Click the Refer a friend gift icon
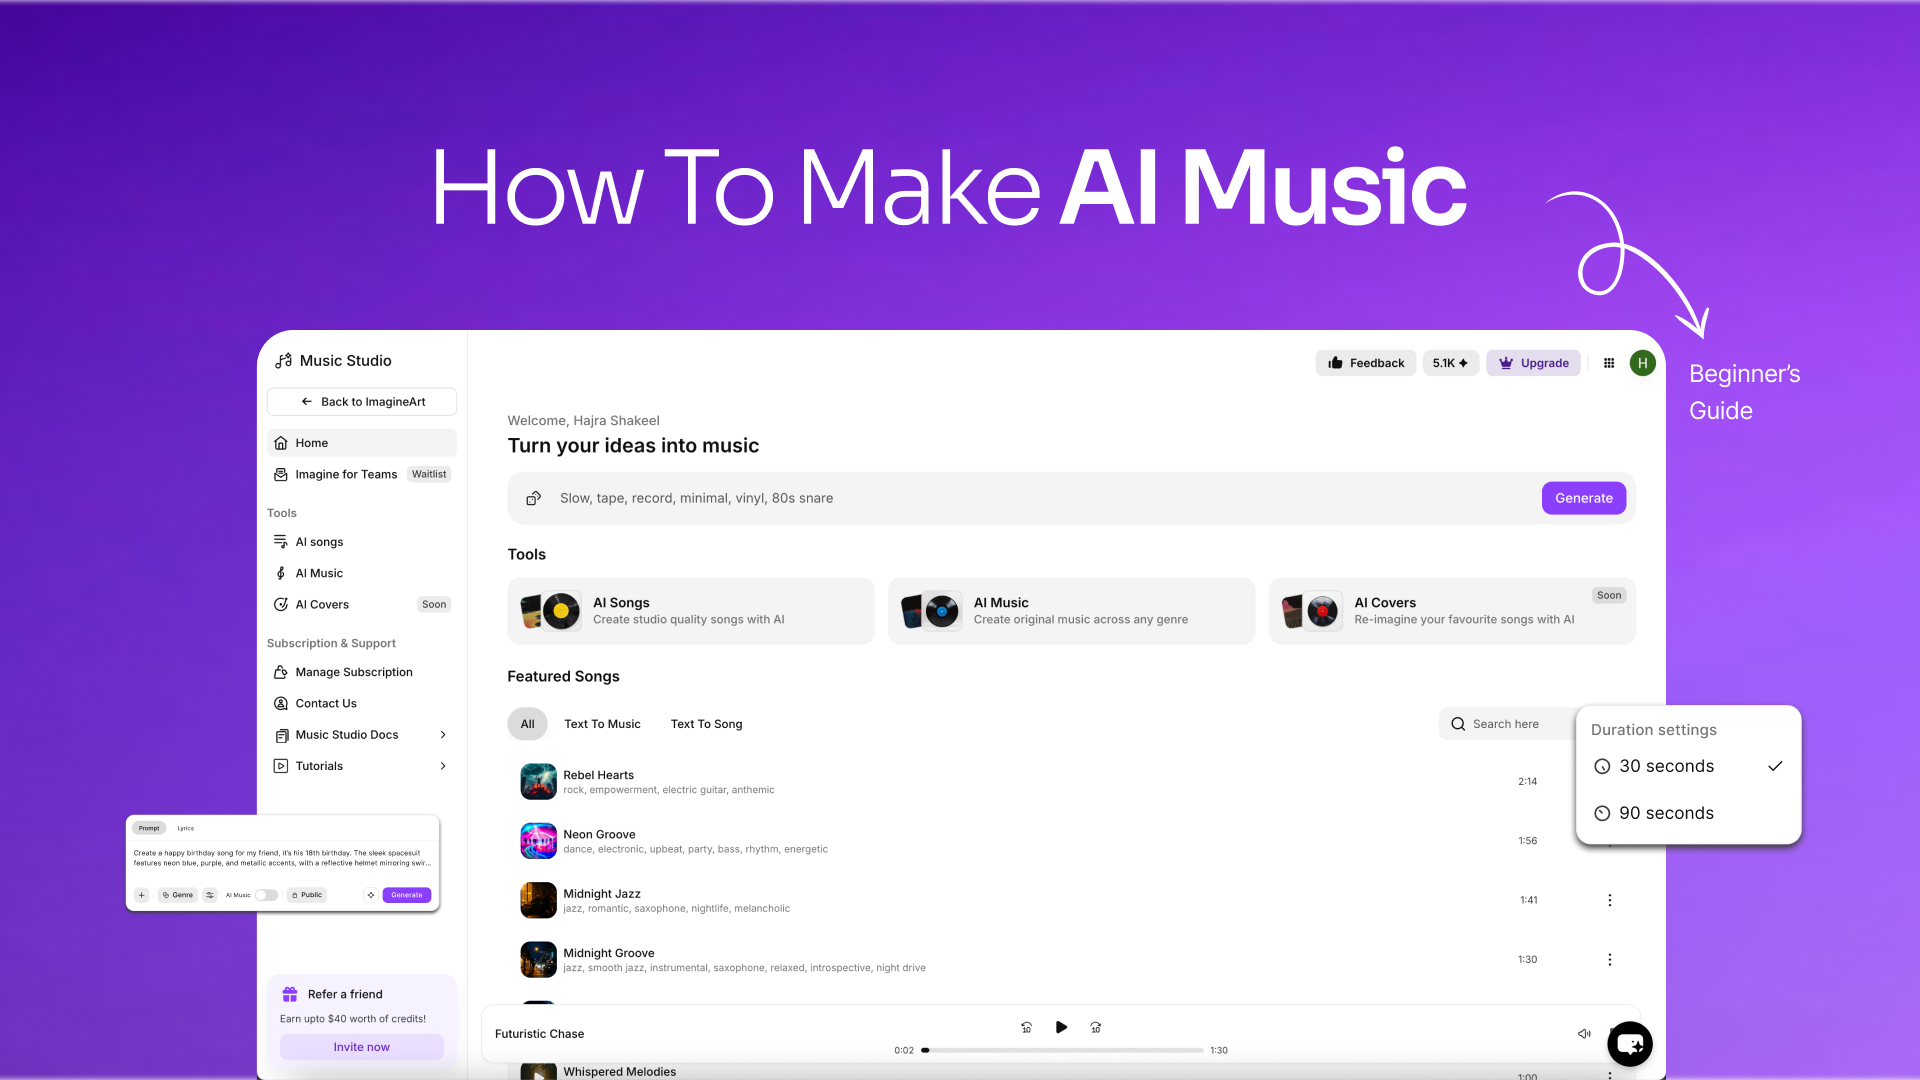This screenshot has height=1080, width=1920. click(290, 994)
